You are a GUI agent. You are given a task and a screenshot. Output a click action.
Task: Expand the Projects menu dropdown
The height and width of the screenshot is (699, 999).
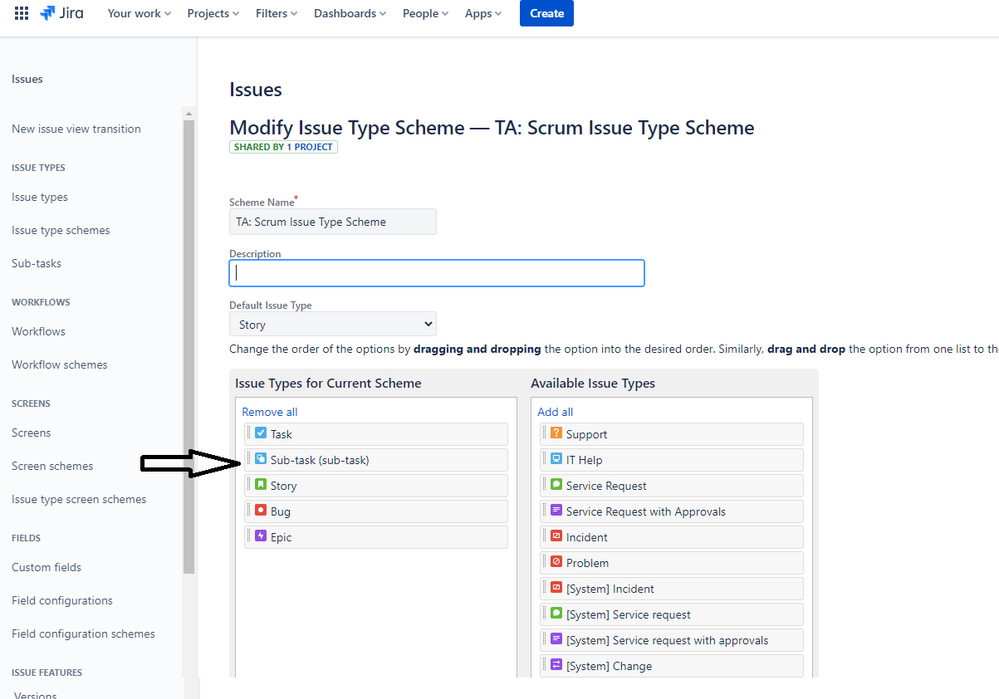[212, 13]
